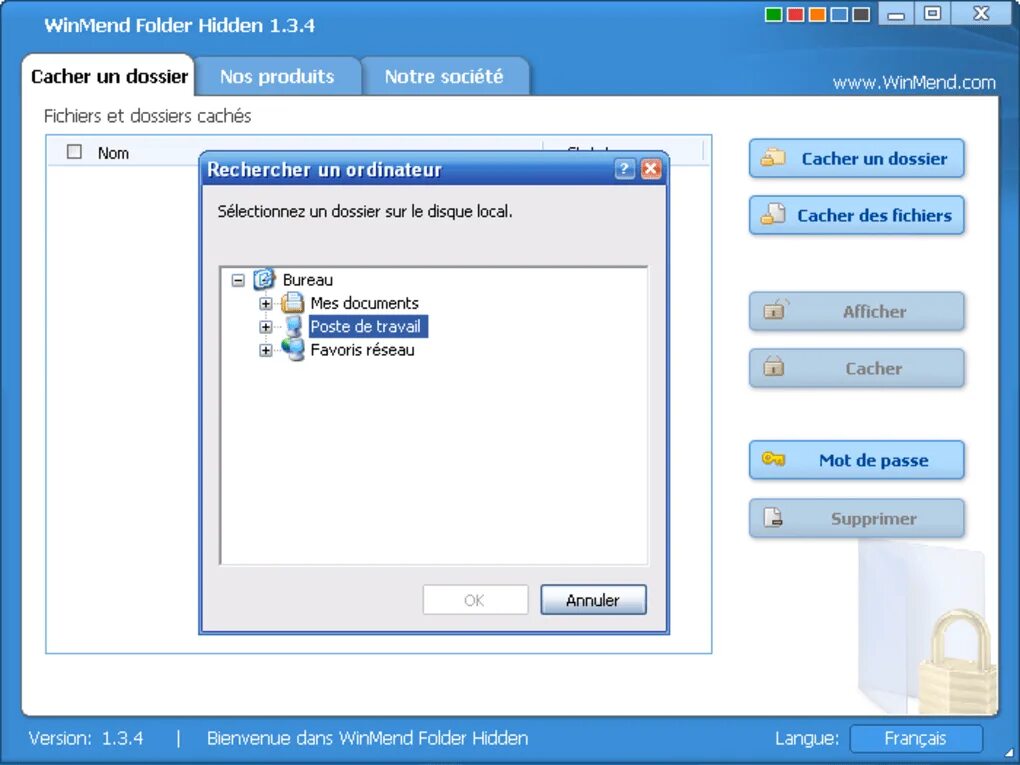
Task: Minimize the WinMend Folder Hidden window
Action: [896, 14]
